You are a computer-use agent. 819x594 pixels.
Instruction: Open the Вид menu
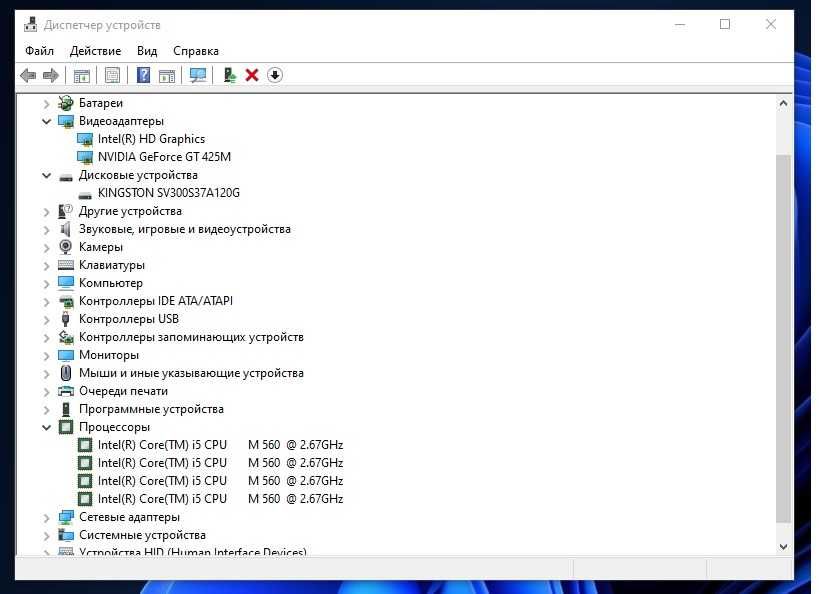pyautogui.click(x=147, y=51)
